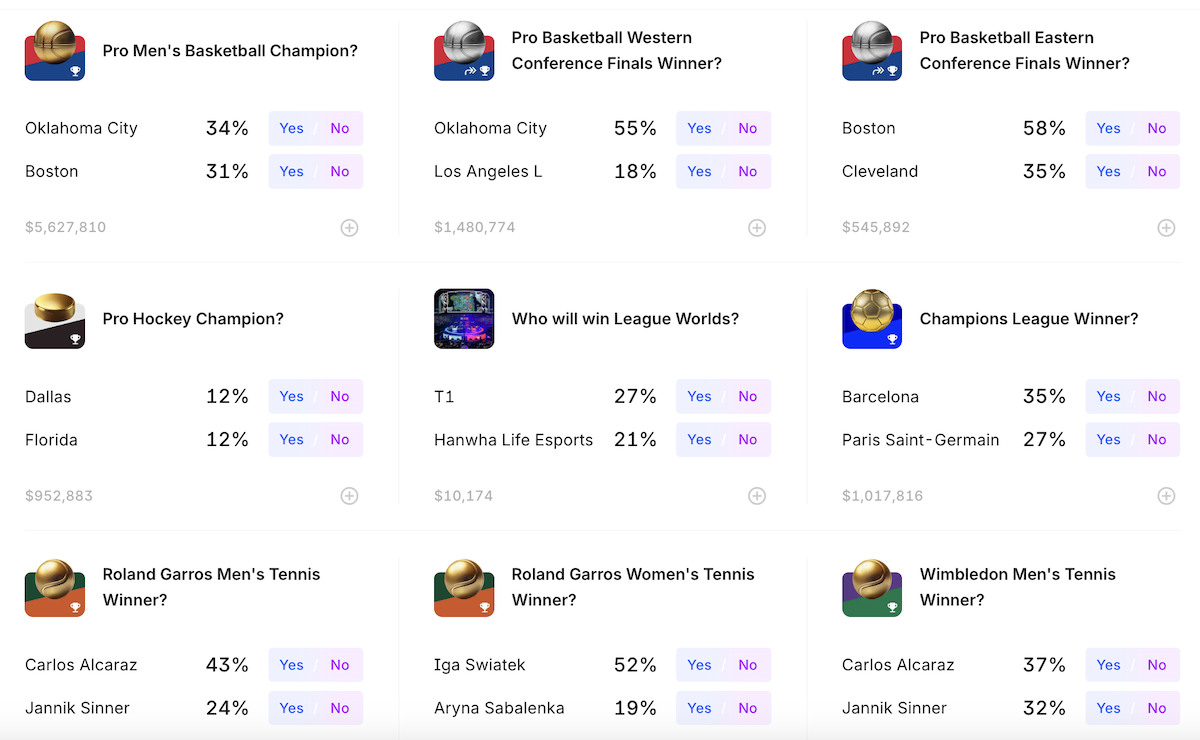Add Pro Men's Basketball Champion market with plus icon
1200x740 pixels.
tap(349, 227)
